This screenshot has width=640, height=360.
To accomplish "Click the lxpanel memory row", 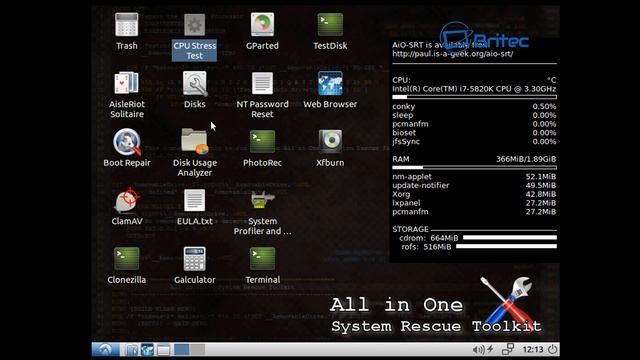I will 474,203.
